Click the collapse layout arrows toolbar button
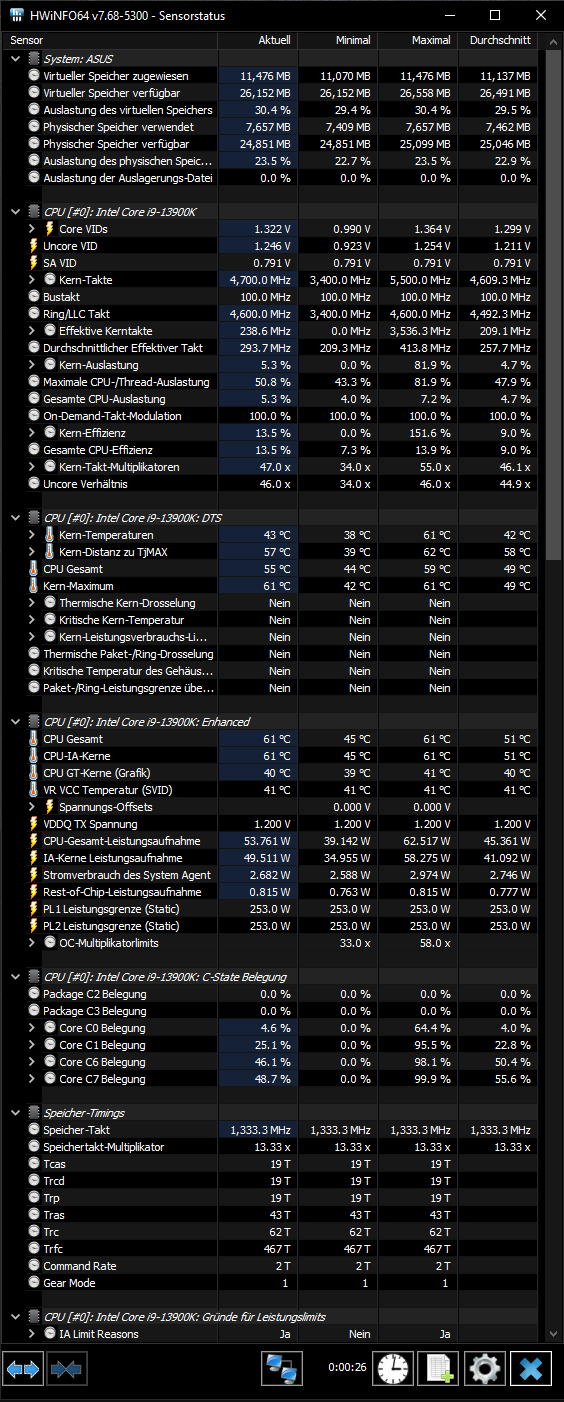The width and height of the screenshot is (564, 1402). [65, 1368]
